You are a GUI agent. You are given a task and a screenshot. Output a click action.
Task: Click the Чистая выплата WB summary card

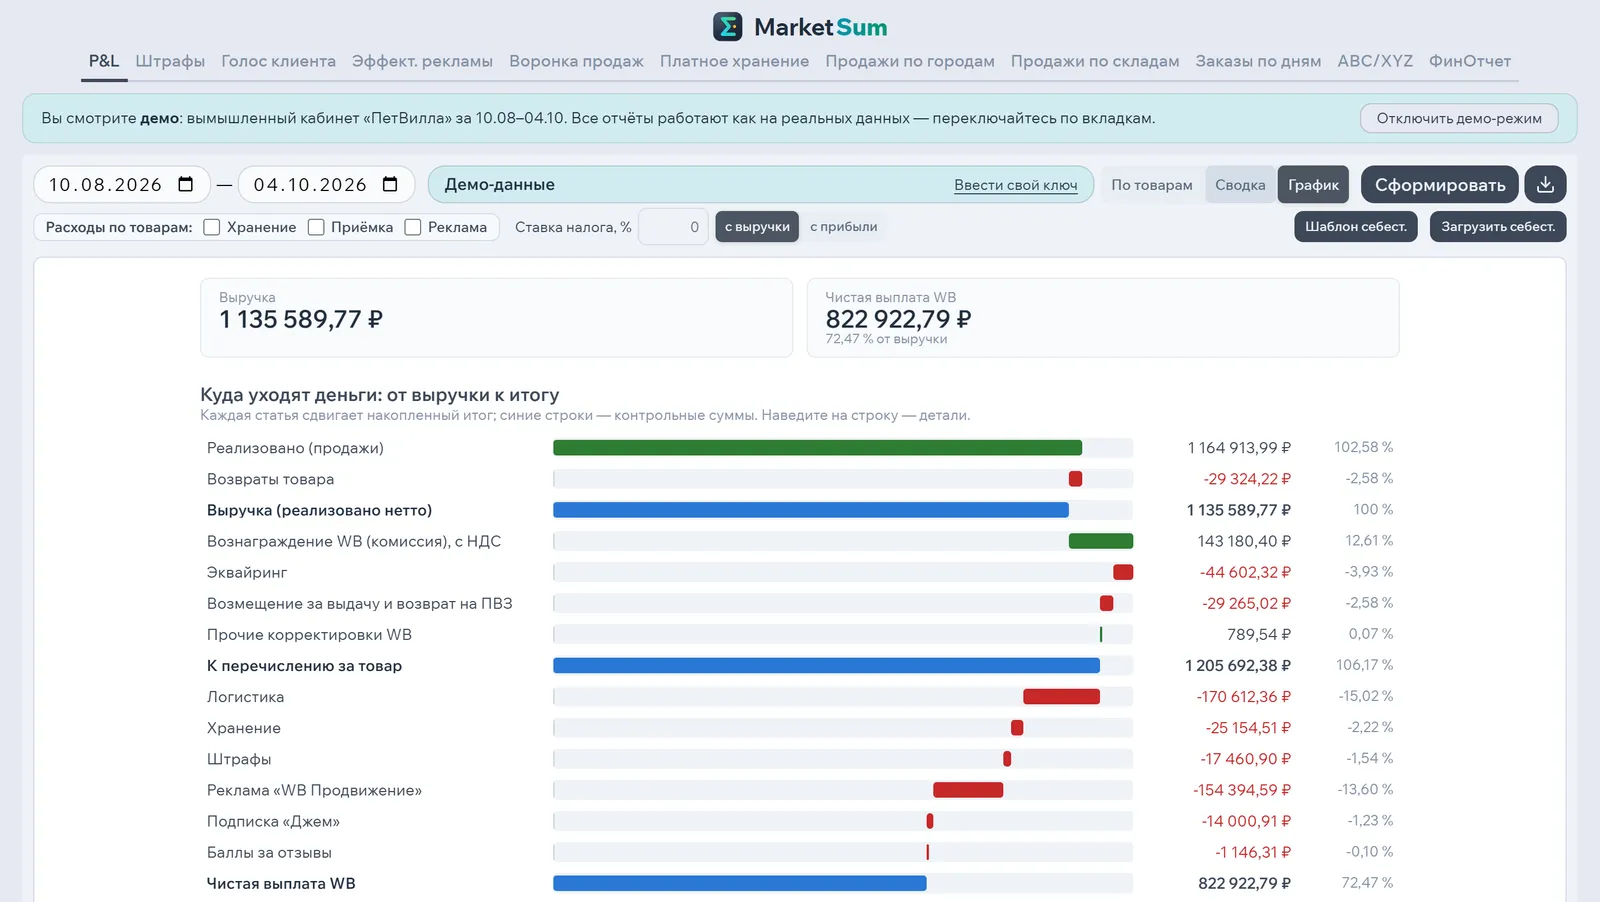click(x=1103, y=318)
